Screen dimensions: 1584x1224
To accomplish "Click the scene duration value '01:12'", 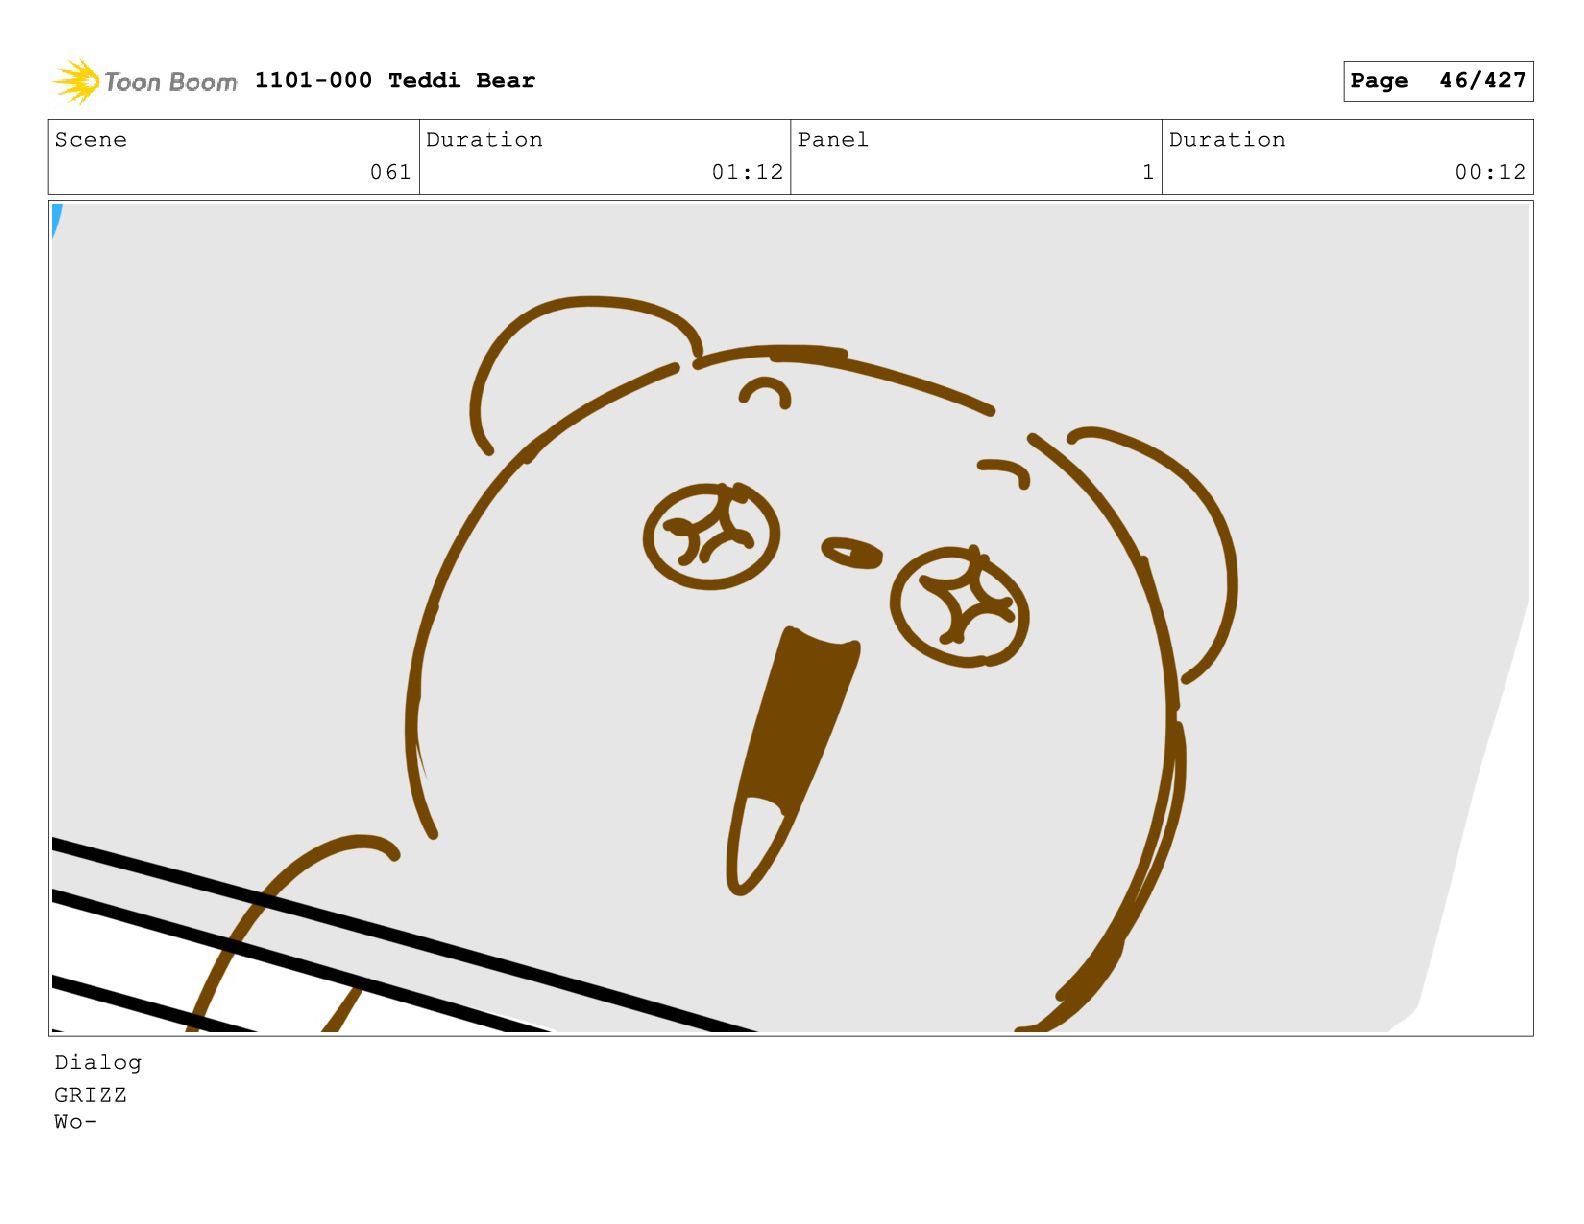I will [x=747, y=172].
